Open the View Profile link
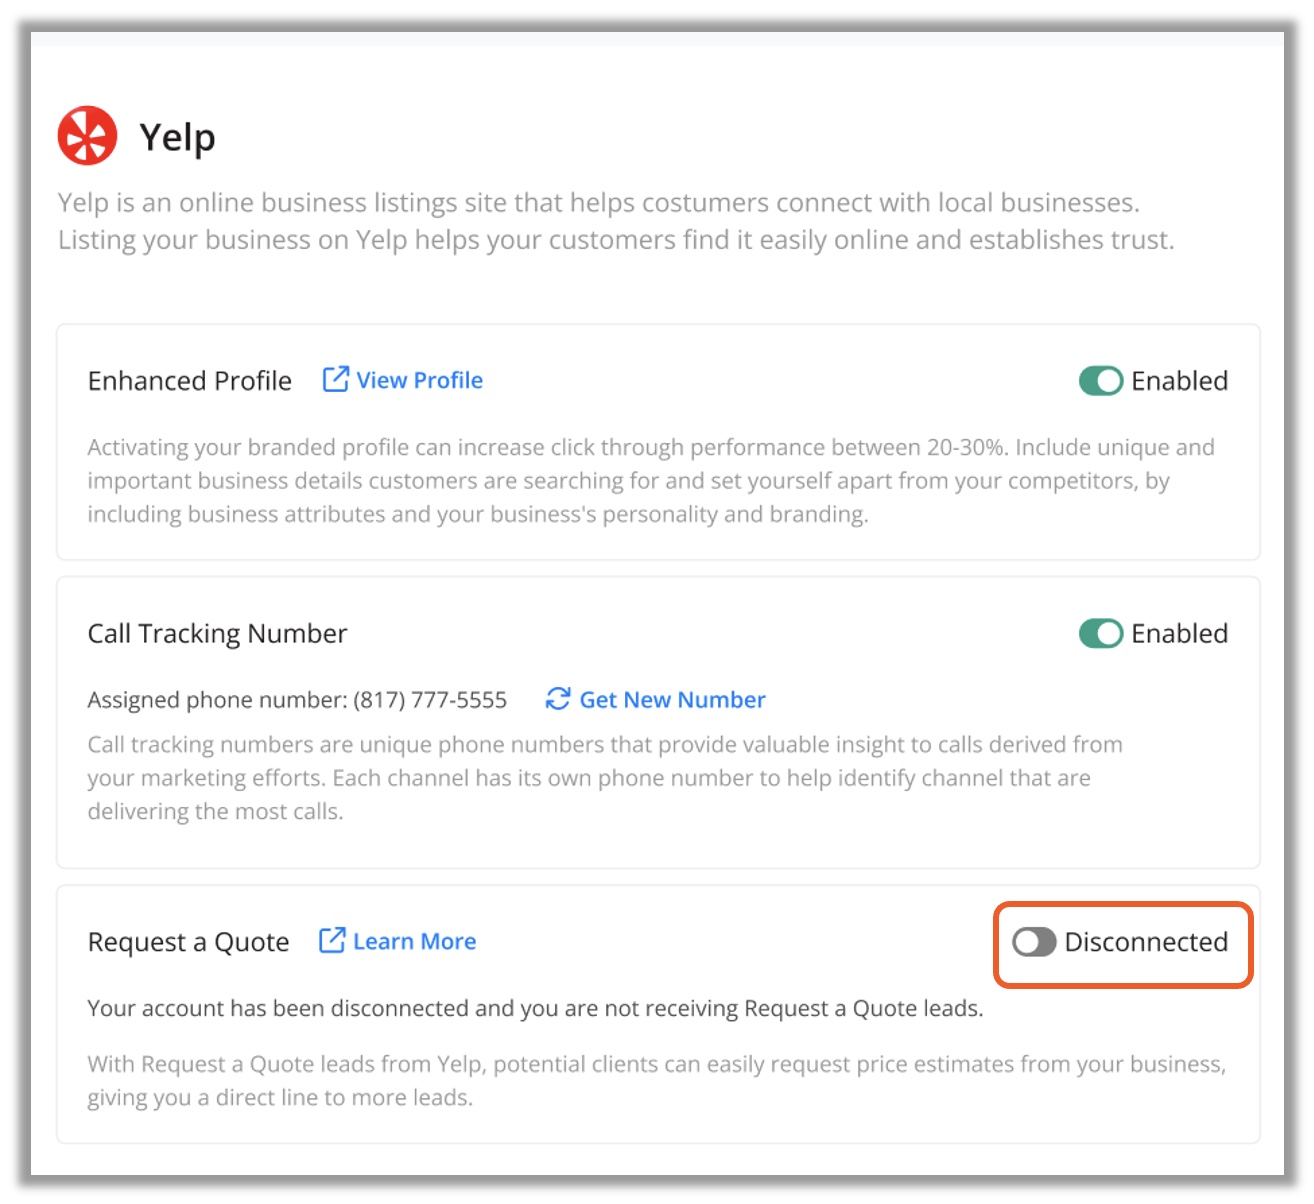1314x1204 pixels. 419,380
